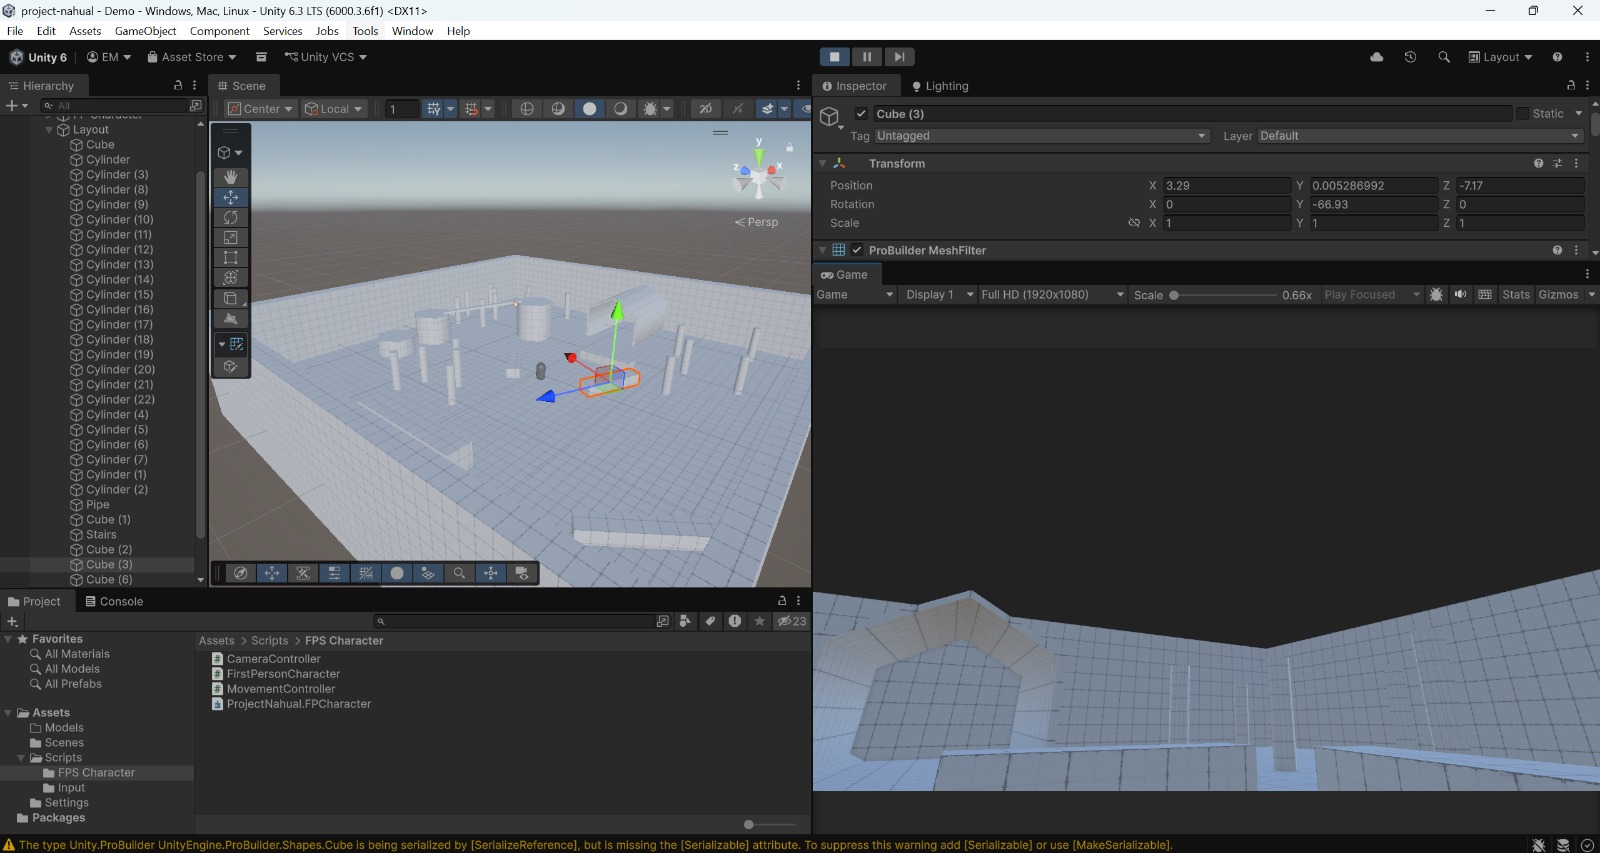Toggle Cube (3) active checkbox
The height and width of the screenshot is (853, 1600).
pyautogui.click(x=861, y=114)
